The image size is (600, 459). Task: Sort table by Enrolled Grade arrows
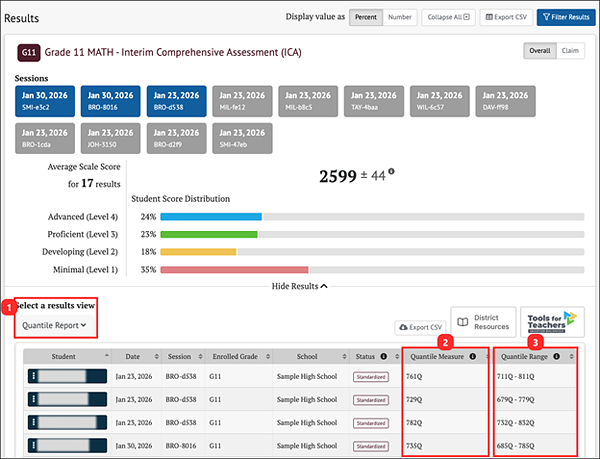(x=268, y=356)
